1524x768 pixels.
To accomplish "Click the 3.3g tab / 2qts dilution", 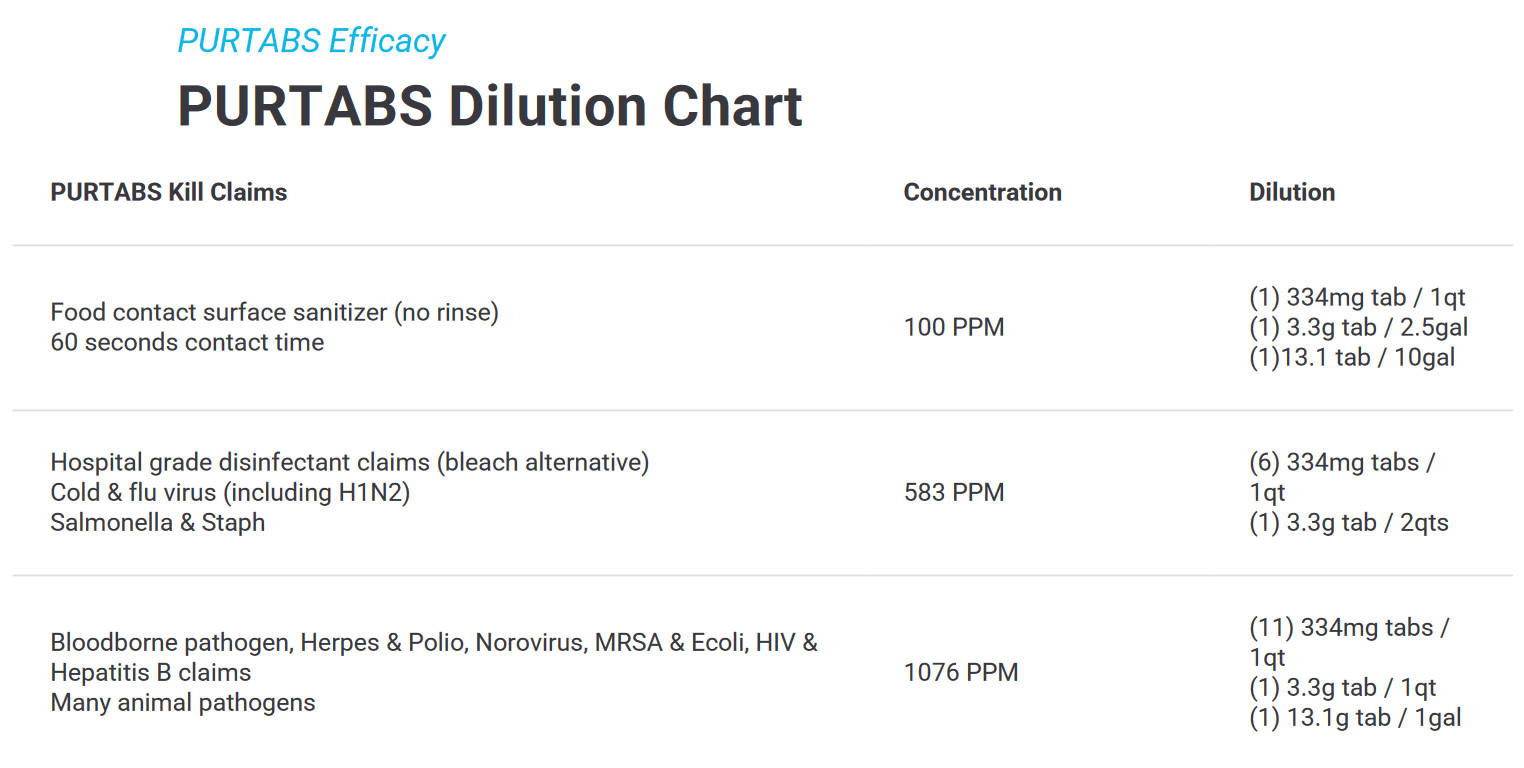I will point(1348,522).
